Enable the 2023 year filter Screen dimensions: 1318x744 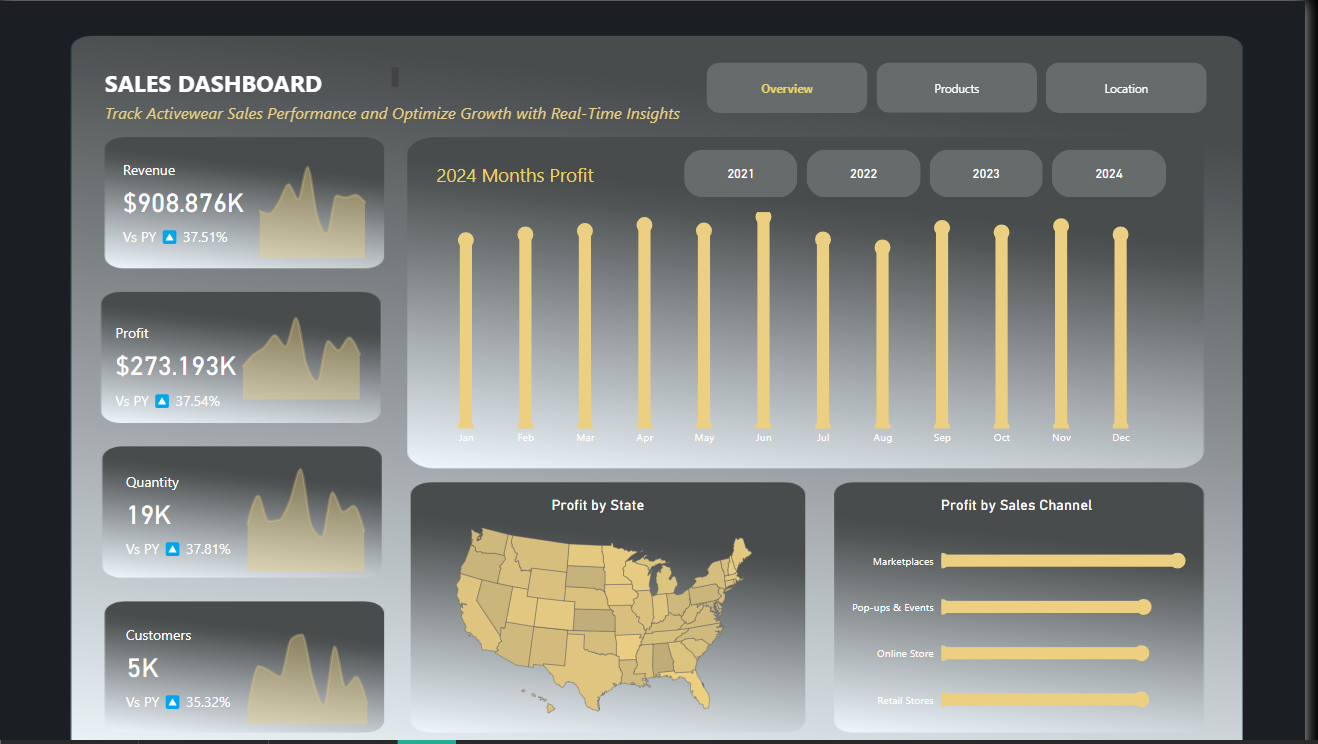point(985,173)
